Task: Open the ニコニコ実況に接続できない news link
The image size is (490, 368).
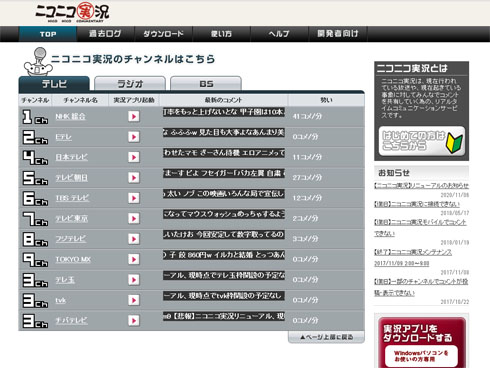Action: coord(417,204)
